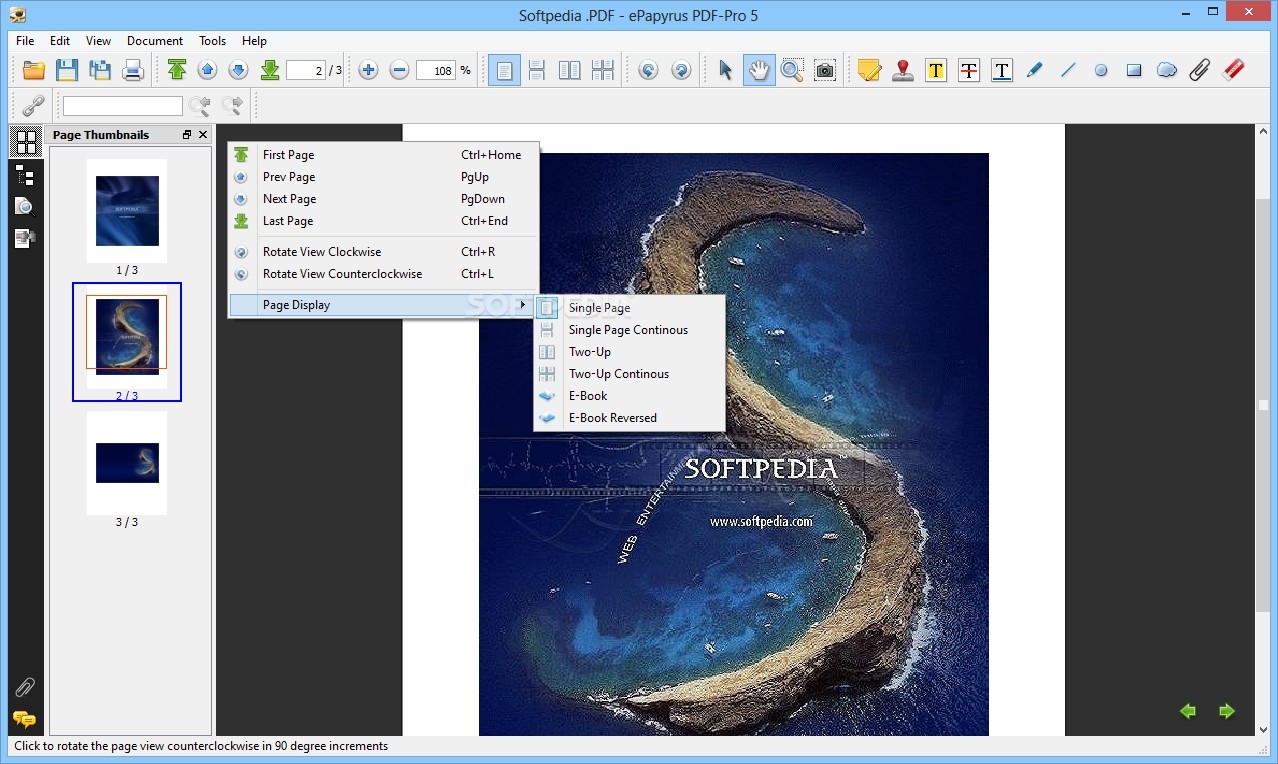
Task: Open the Edit menu
Action: [60, 41]
